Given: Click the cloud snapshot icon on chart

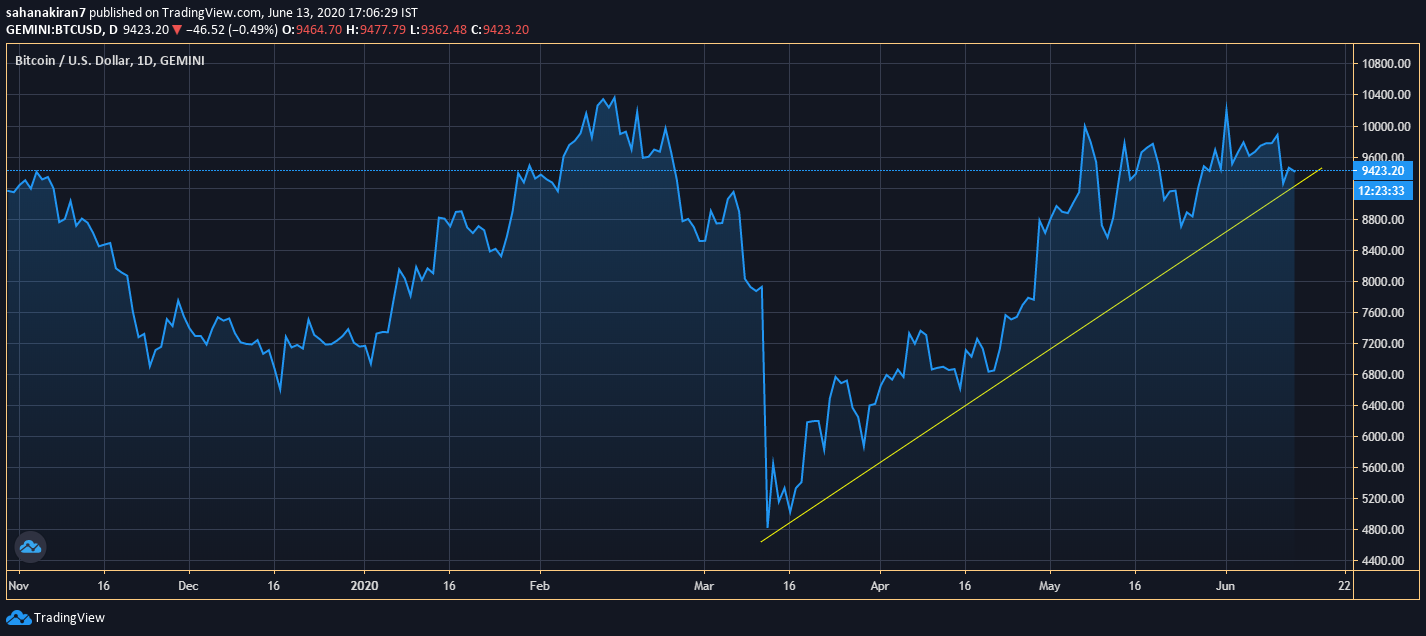Looking at the screenshot, I should (30, 546).
